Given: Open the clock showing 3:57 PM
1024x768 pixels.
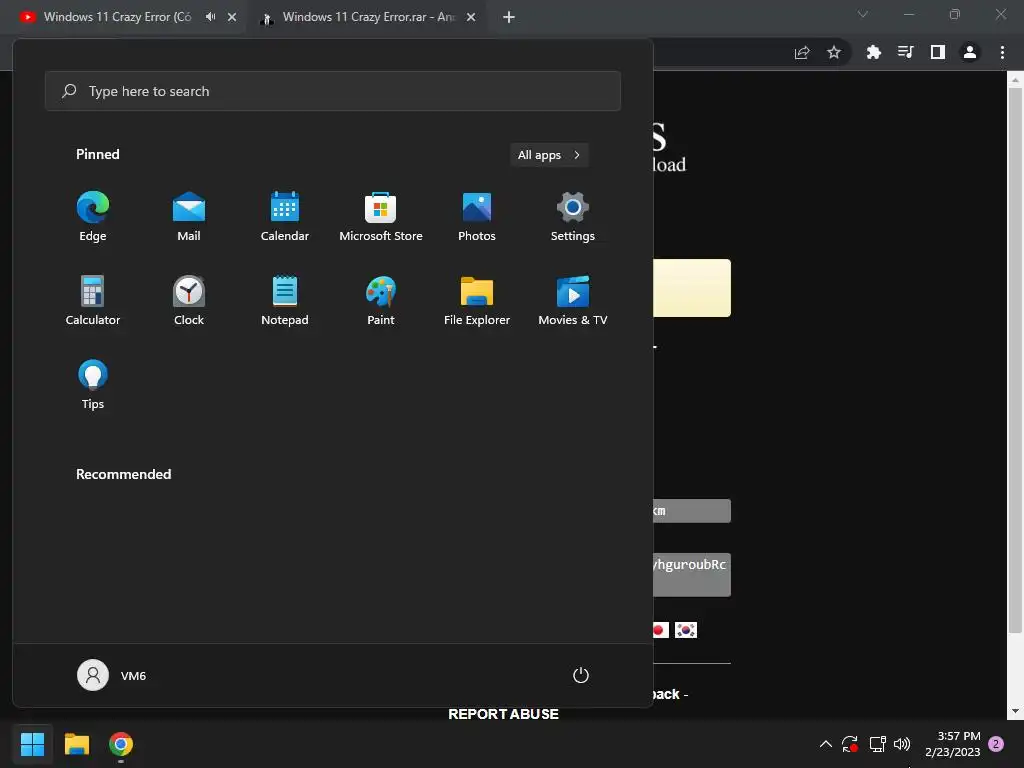Looking at the screenshot, I should [953, 744].
